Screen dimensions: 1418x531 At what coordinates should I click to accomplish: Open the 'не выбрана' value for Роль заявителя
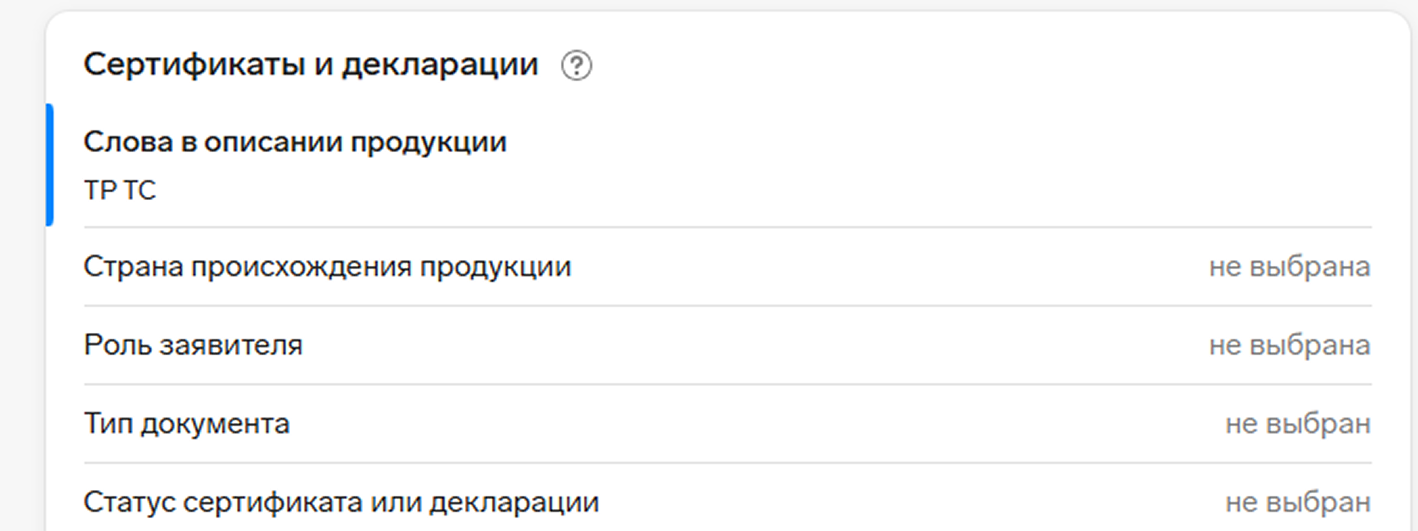1290,346
